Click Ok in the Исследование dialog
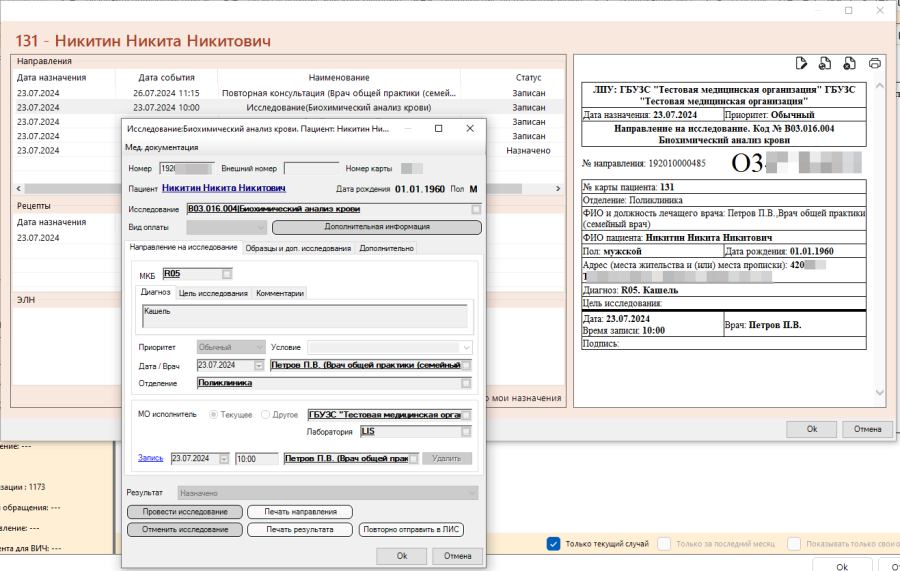Screen dimensions: 900x571 [401, 556]
